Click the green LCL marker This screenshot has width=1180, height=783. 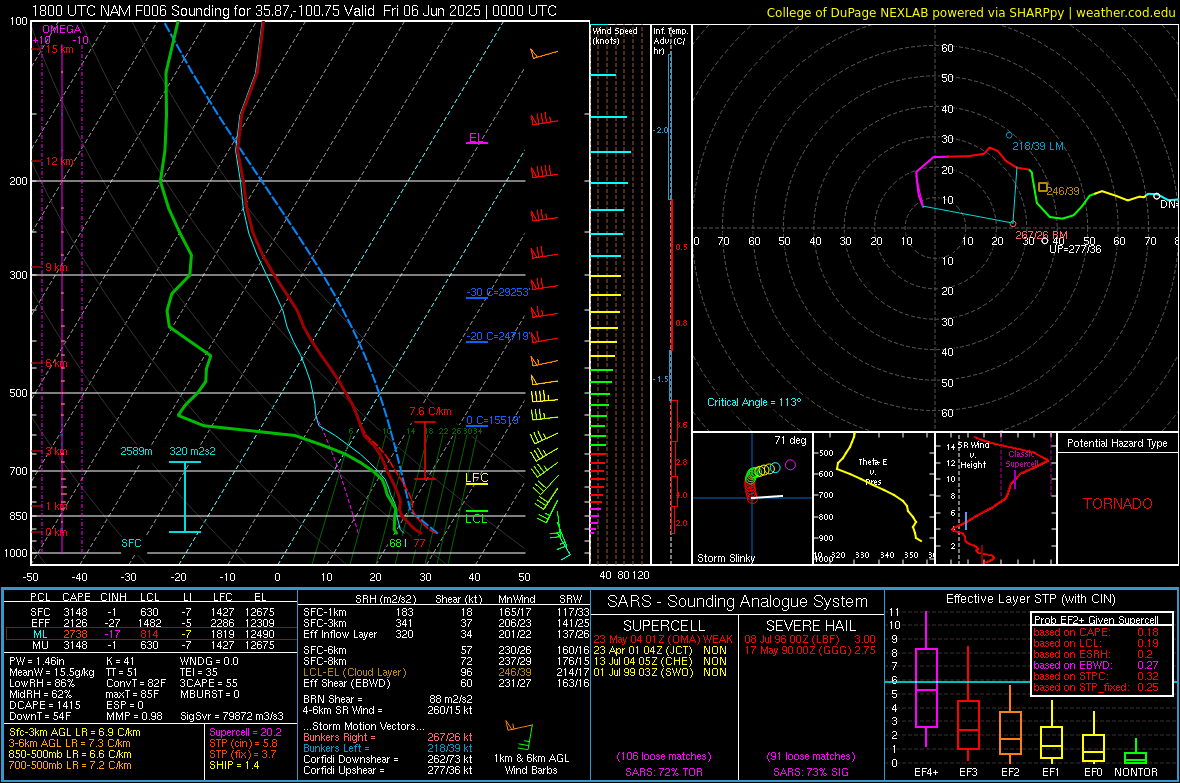coord(476,518)
